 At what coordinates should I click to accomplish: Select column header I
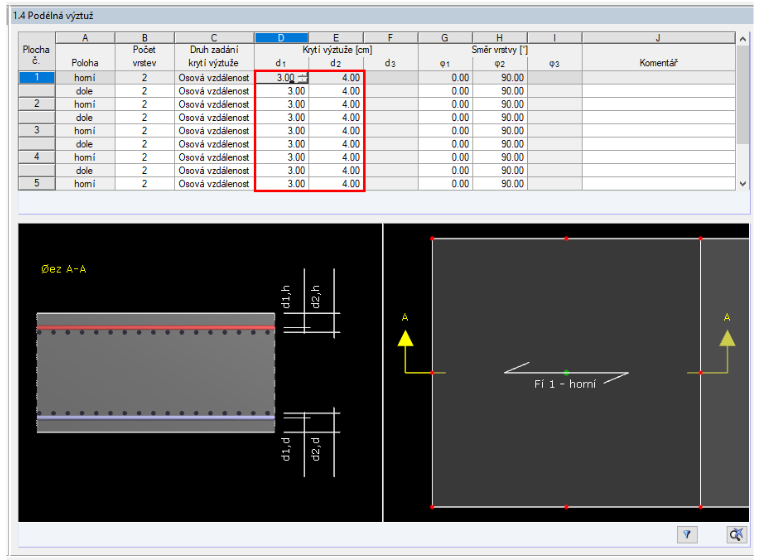point(554,38)
